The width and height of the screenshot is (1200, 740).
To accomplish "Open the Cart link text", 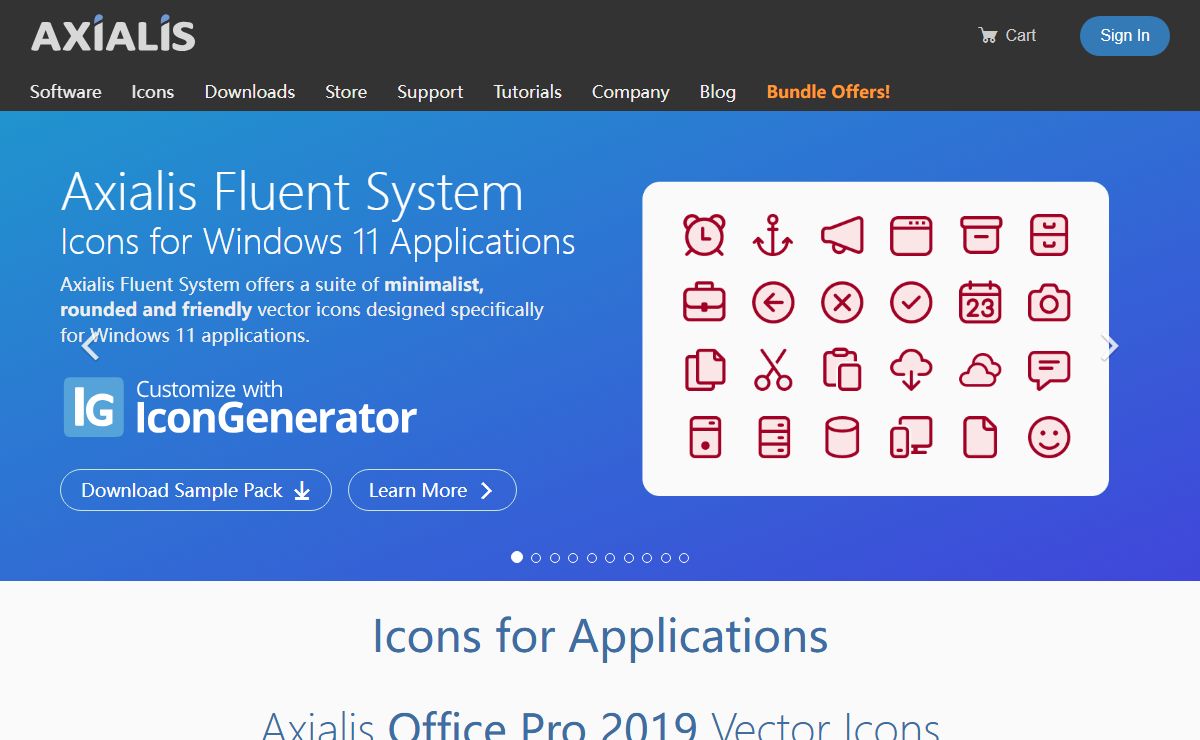I will [x=1021, y=36].
